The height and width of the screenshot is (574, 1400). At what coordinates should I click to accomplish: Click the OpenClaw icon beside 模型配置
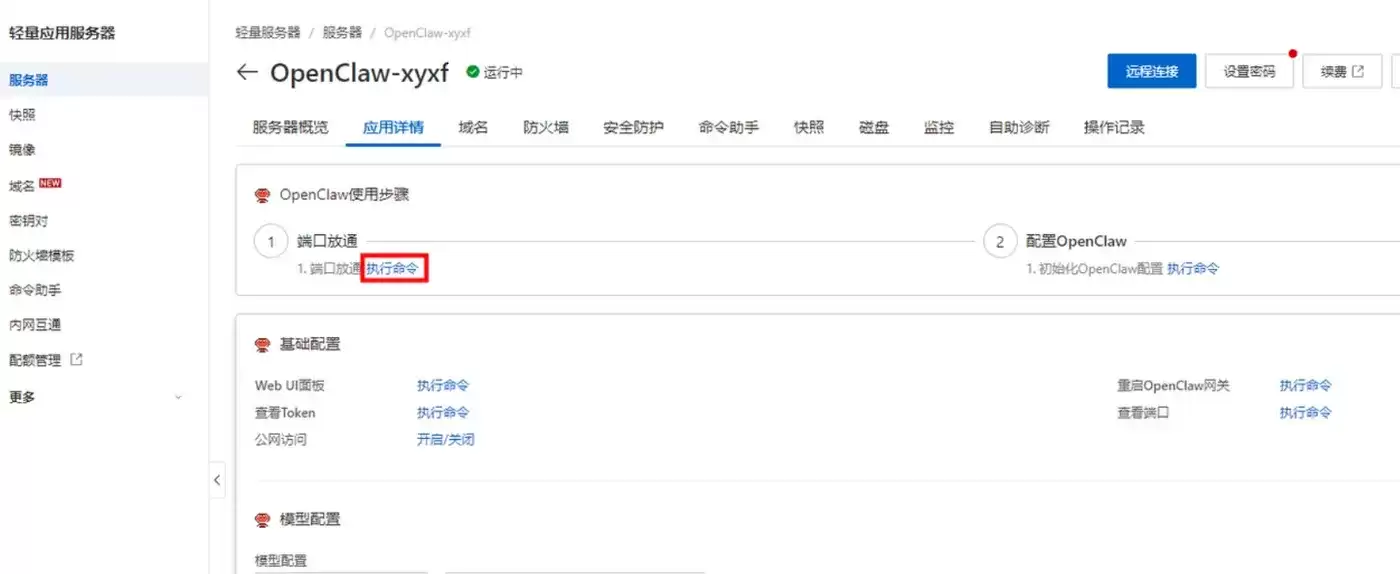[x=263, y=519]
